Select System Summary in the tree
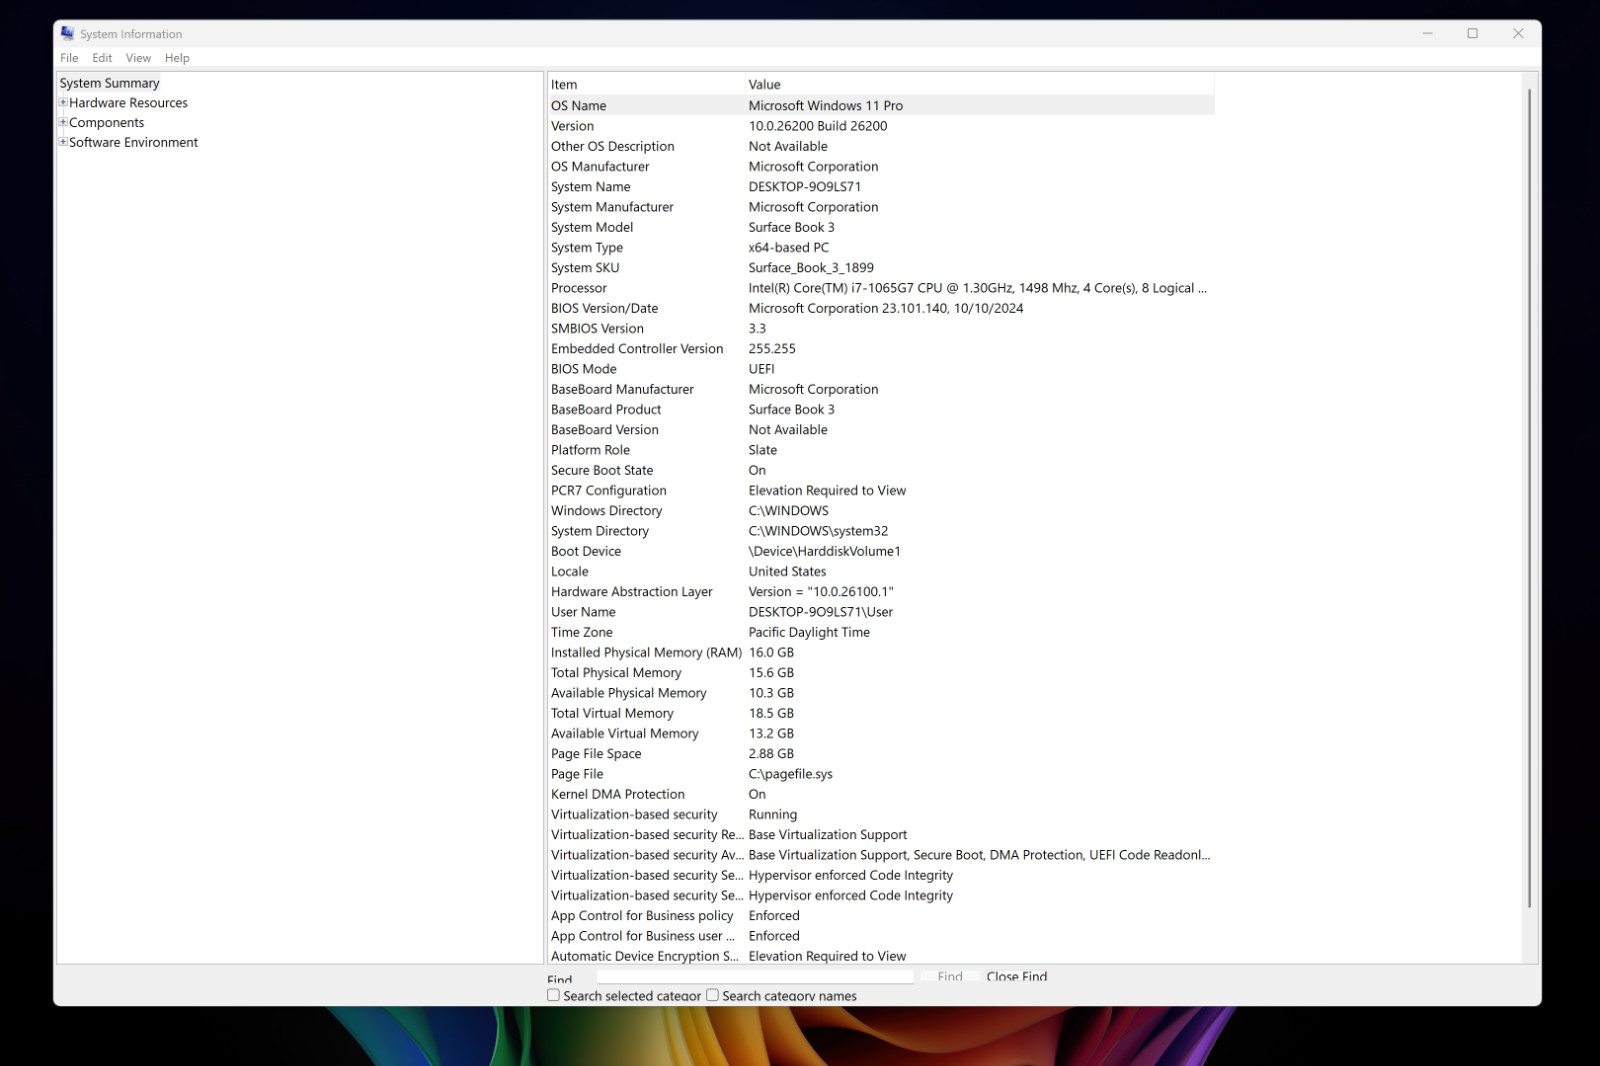1600x1066 pixels. [x=109, y=83]
